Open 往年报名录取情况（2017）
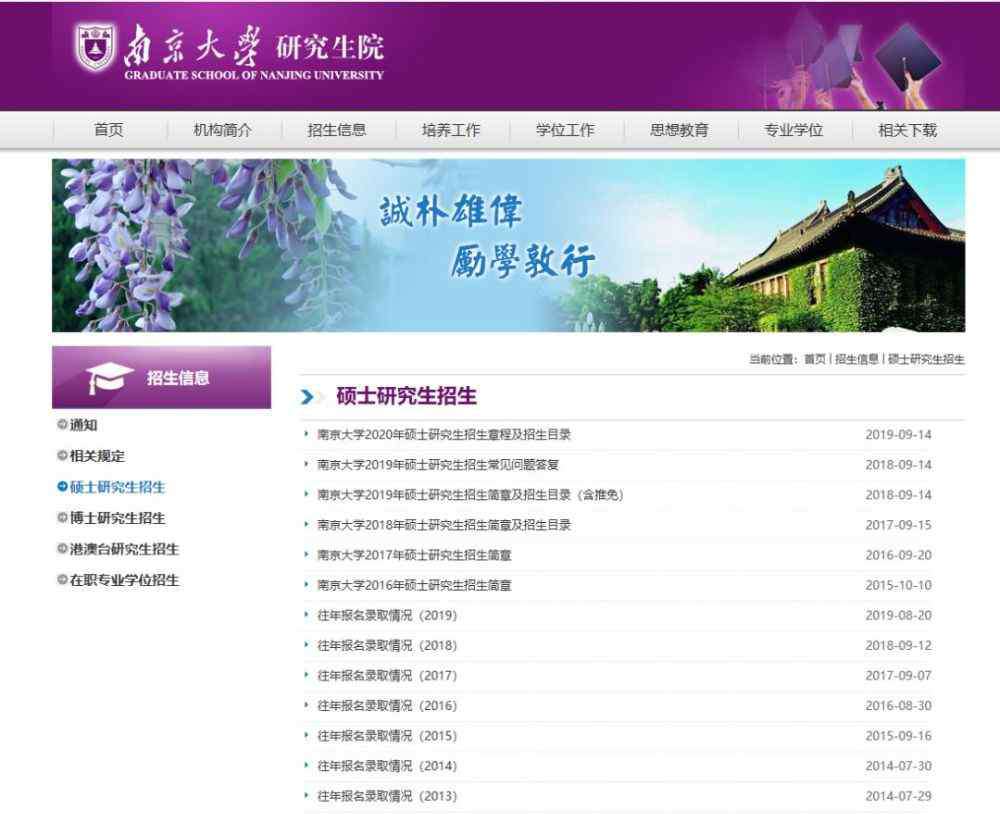Viewport: 1000px width, 814px height. pos(387,676)
